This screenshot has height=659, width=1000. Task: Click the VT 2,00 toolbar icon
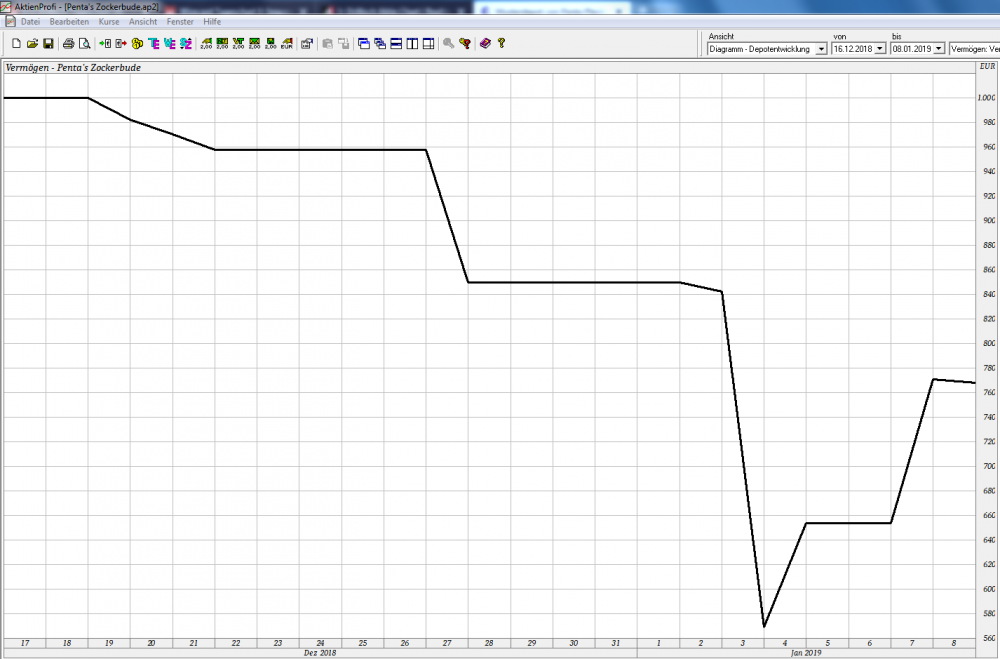pos(238,43)
